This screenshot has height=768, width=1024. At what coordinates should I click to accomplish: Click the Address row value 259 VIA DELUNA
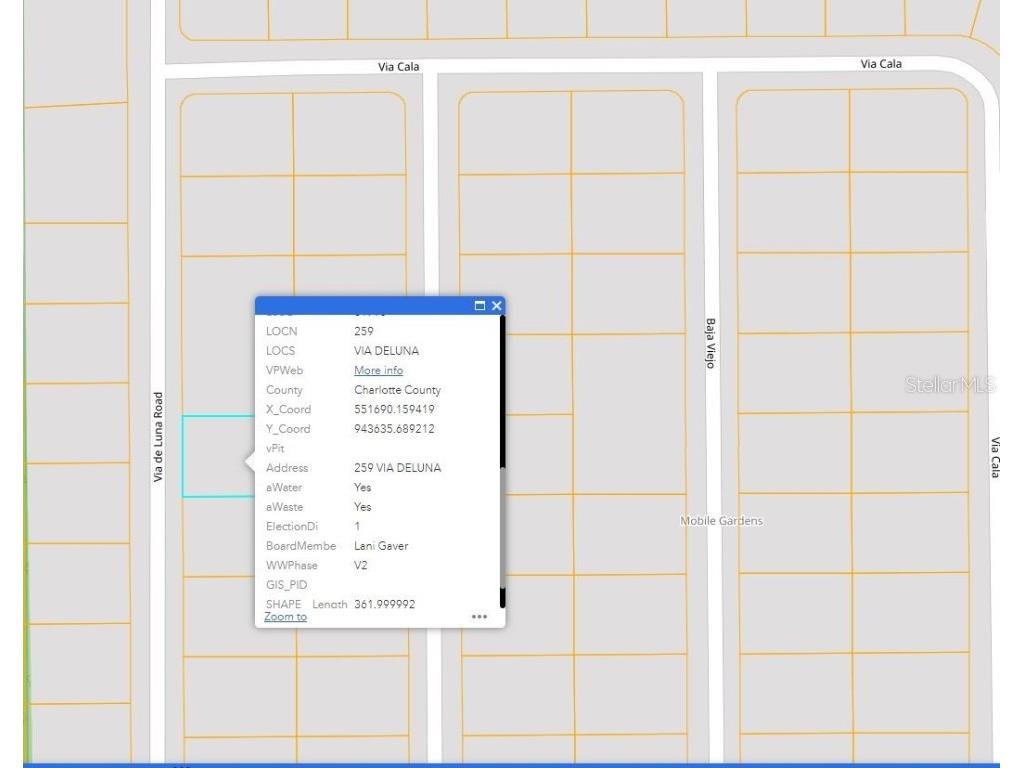[x=400, y=467]
